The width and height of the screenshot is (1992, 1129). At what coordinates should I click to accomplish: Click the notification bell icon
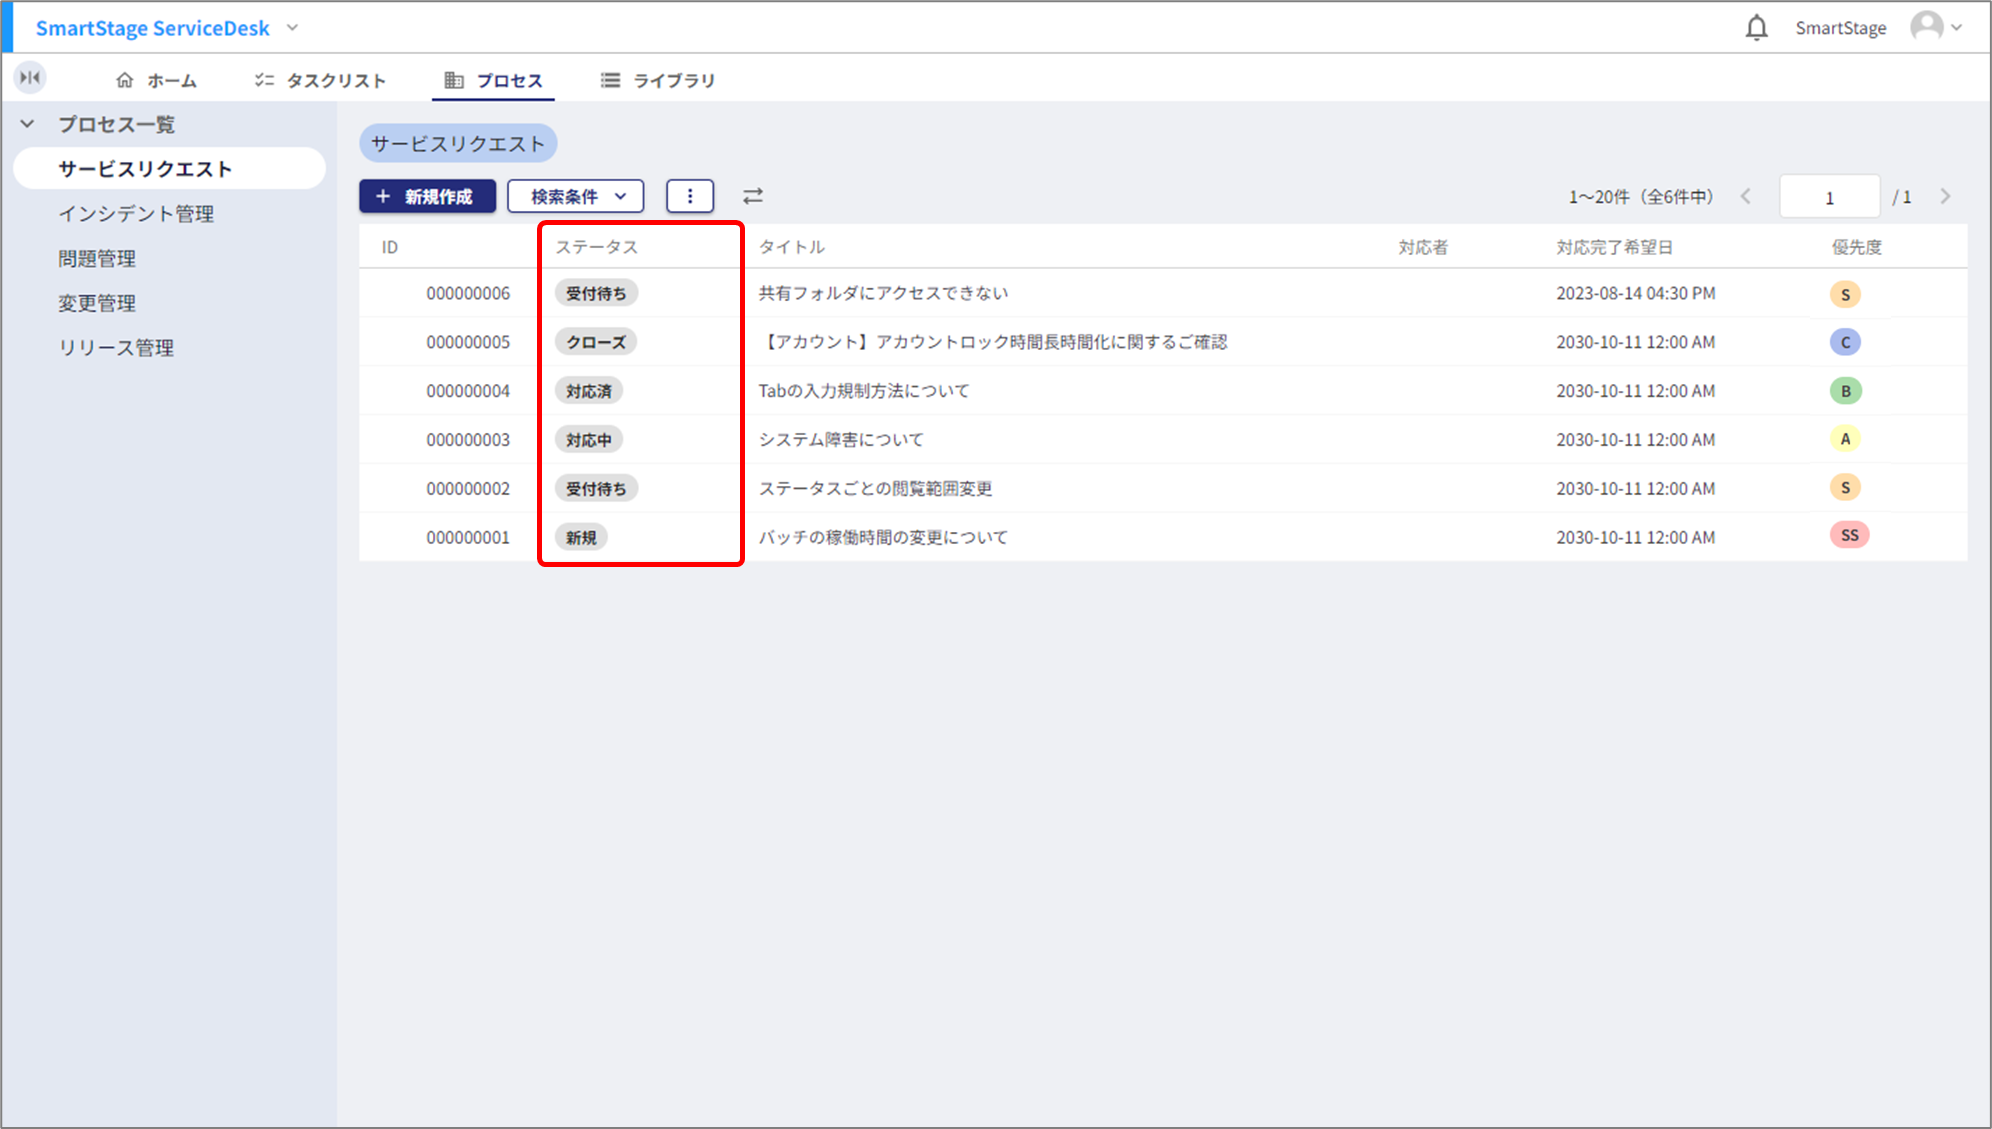pos(1756,28)
